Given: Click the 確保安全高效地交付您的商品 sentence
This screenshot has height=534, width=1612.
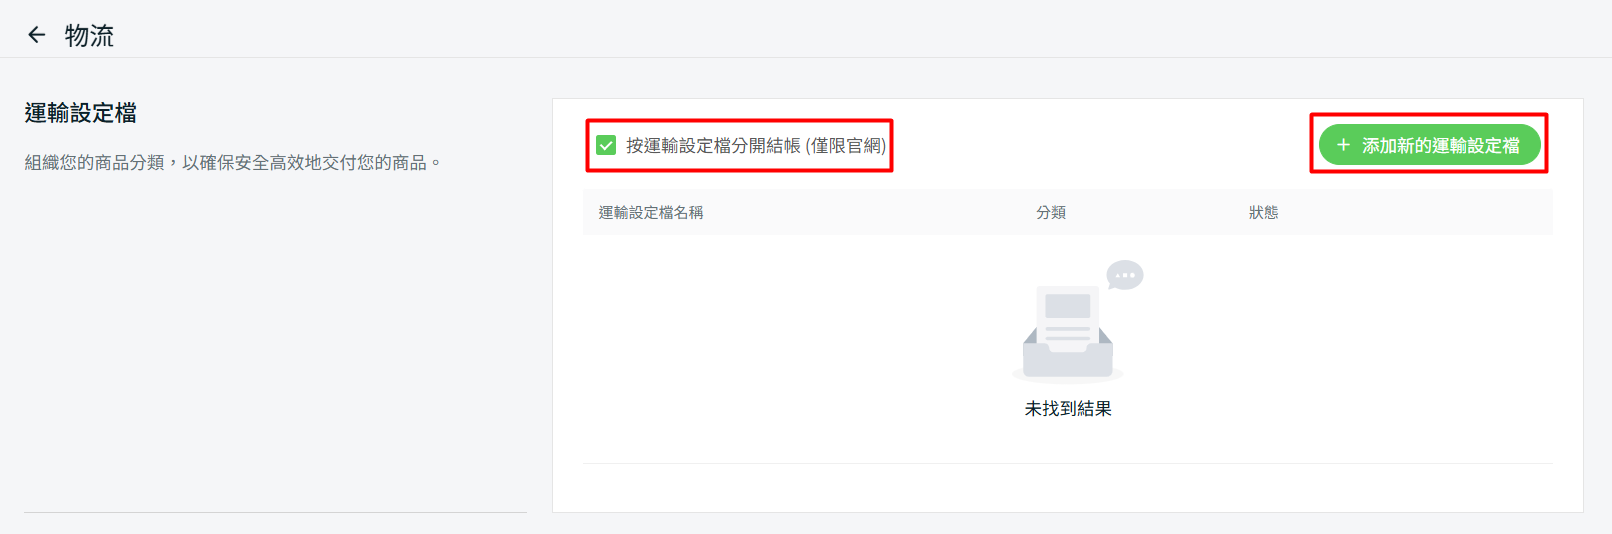Looking at the screenshot, I should pos(312,162).
